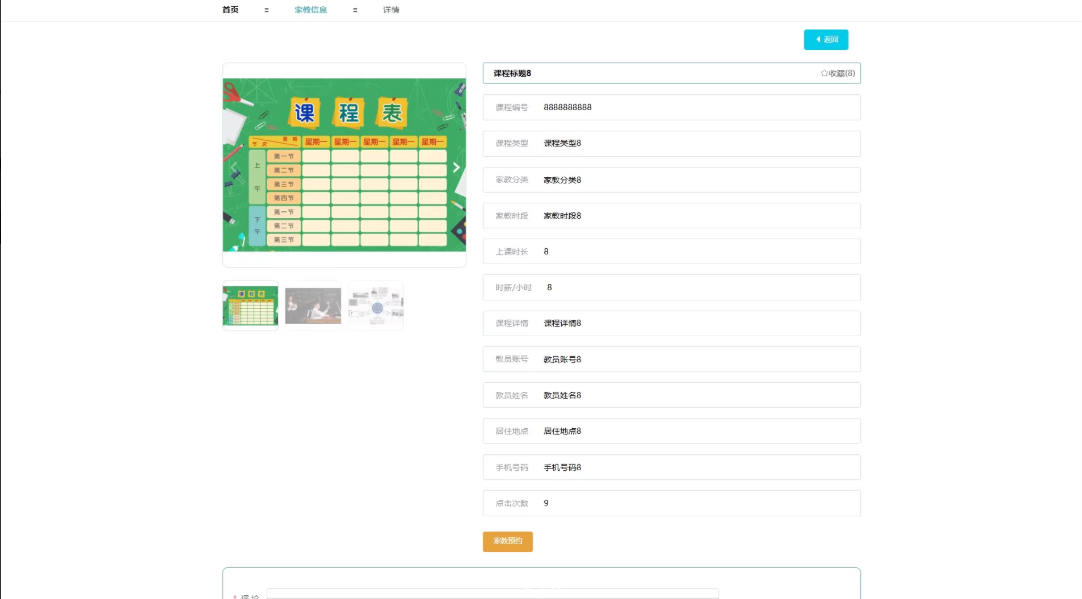
Task: Click the main 课程表 carousel image
Action: point(344,165)
